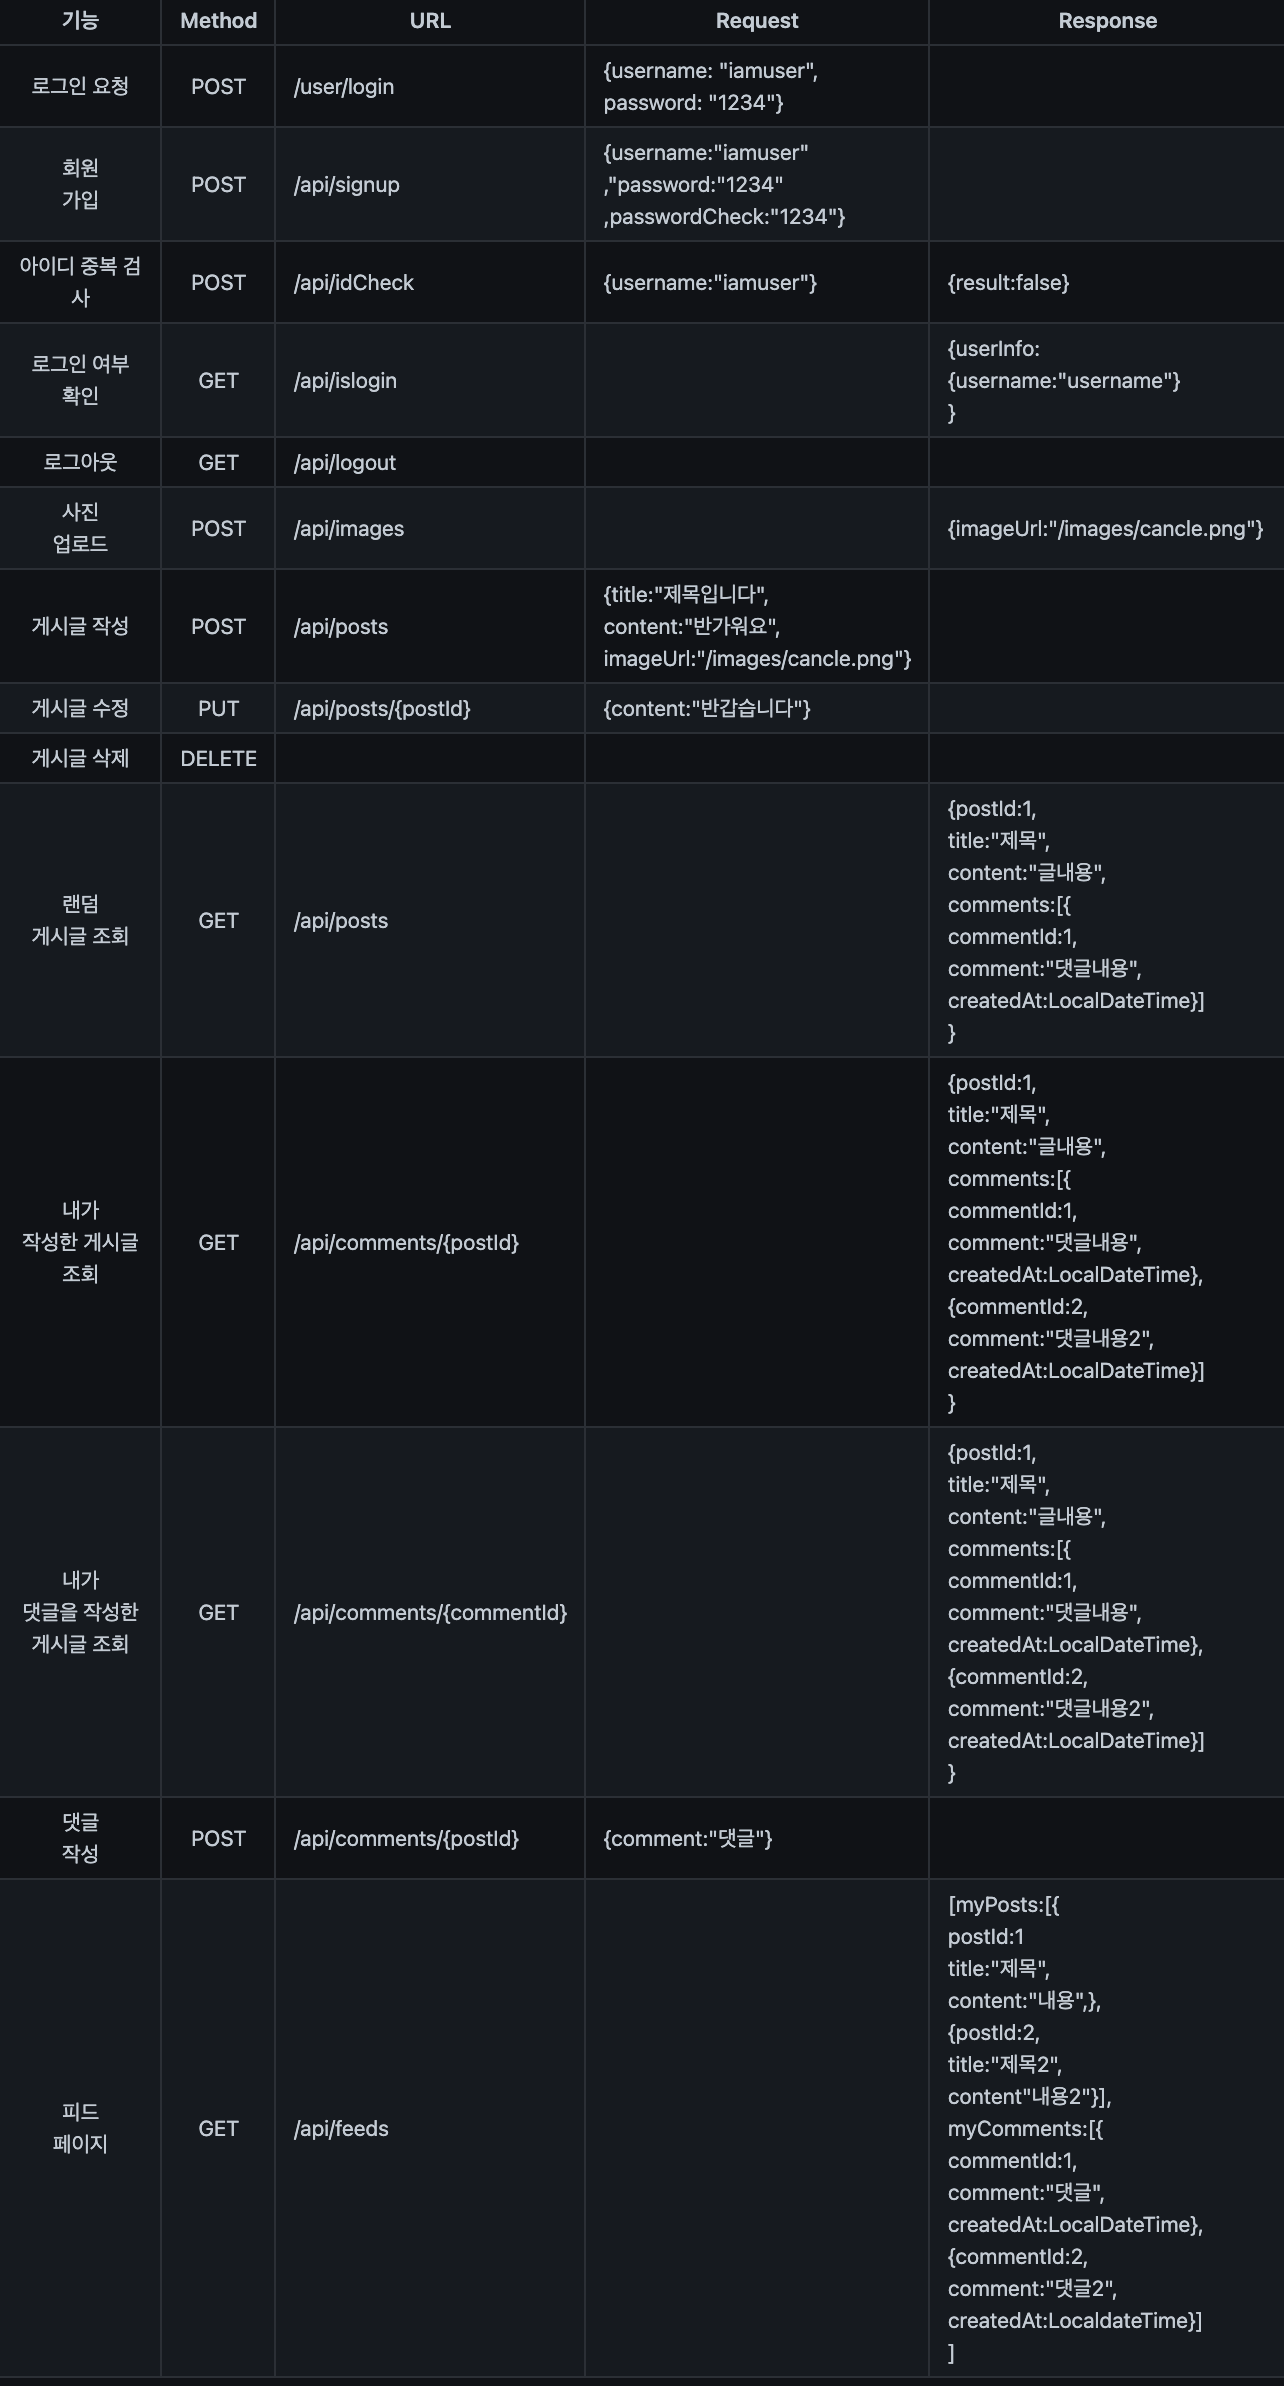
Task: Select the 내가 작성한 게시글 조회 cell
Action: [80, 1242]
